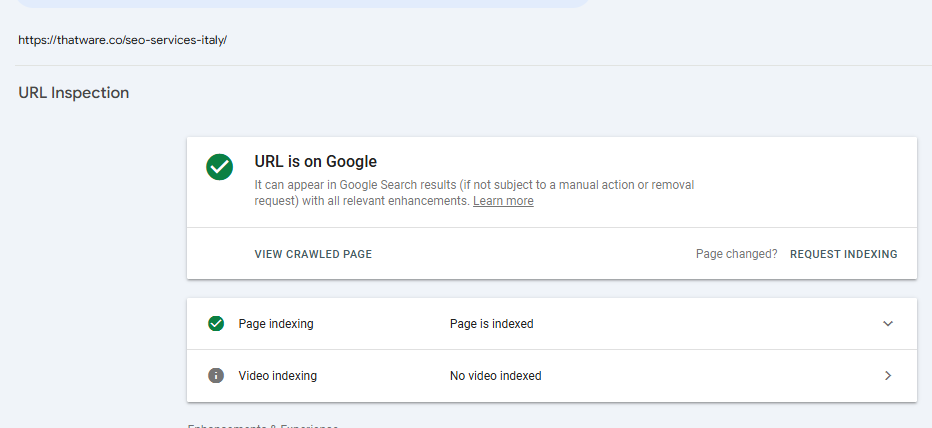Click VIEW CRAWLED PAGE

point(313,254)
